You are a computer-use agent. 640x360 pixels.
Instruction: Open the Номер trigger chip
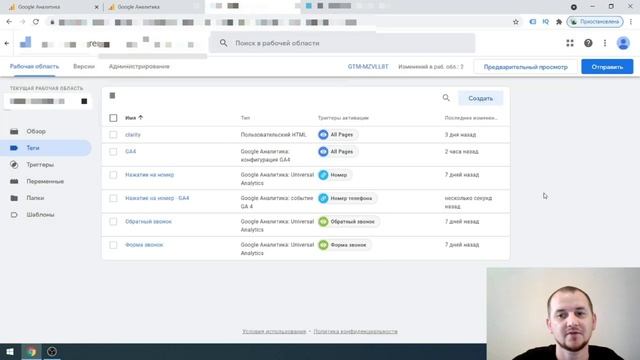[334, 175]
